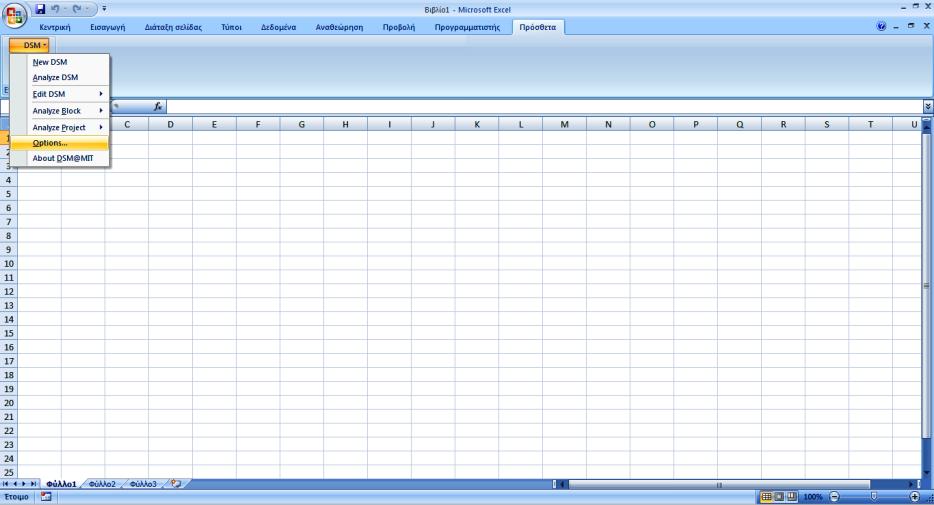
Task: Select column T header
Action: 870,124
